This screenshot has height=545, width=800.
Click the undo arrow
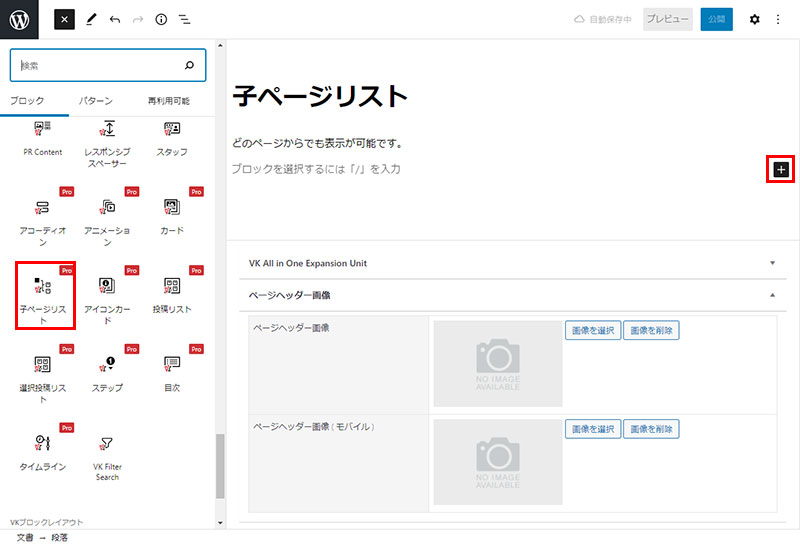(115, 19)
